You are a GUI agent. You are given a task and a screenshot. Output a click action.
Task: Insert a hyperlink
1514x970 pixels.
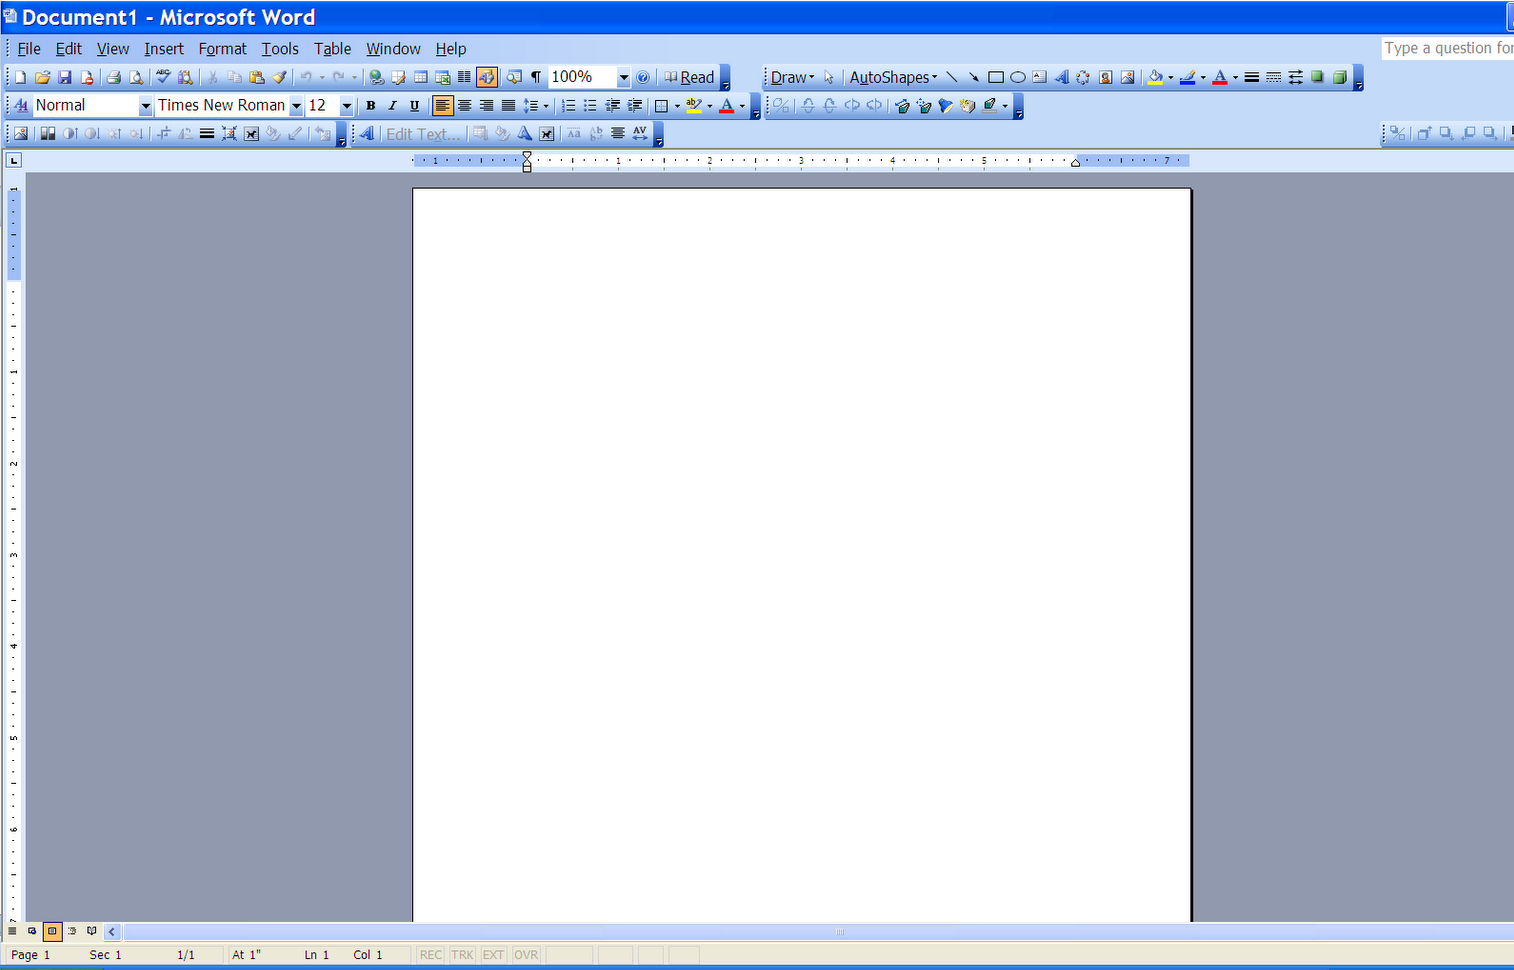376,77
